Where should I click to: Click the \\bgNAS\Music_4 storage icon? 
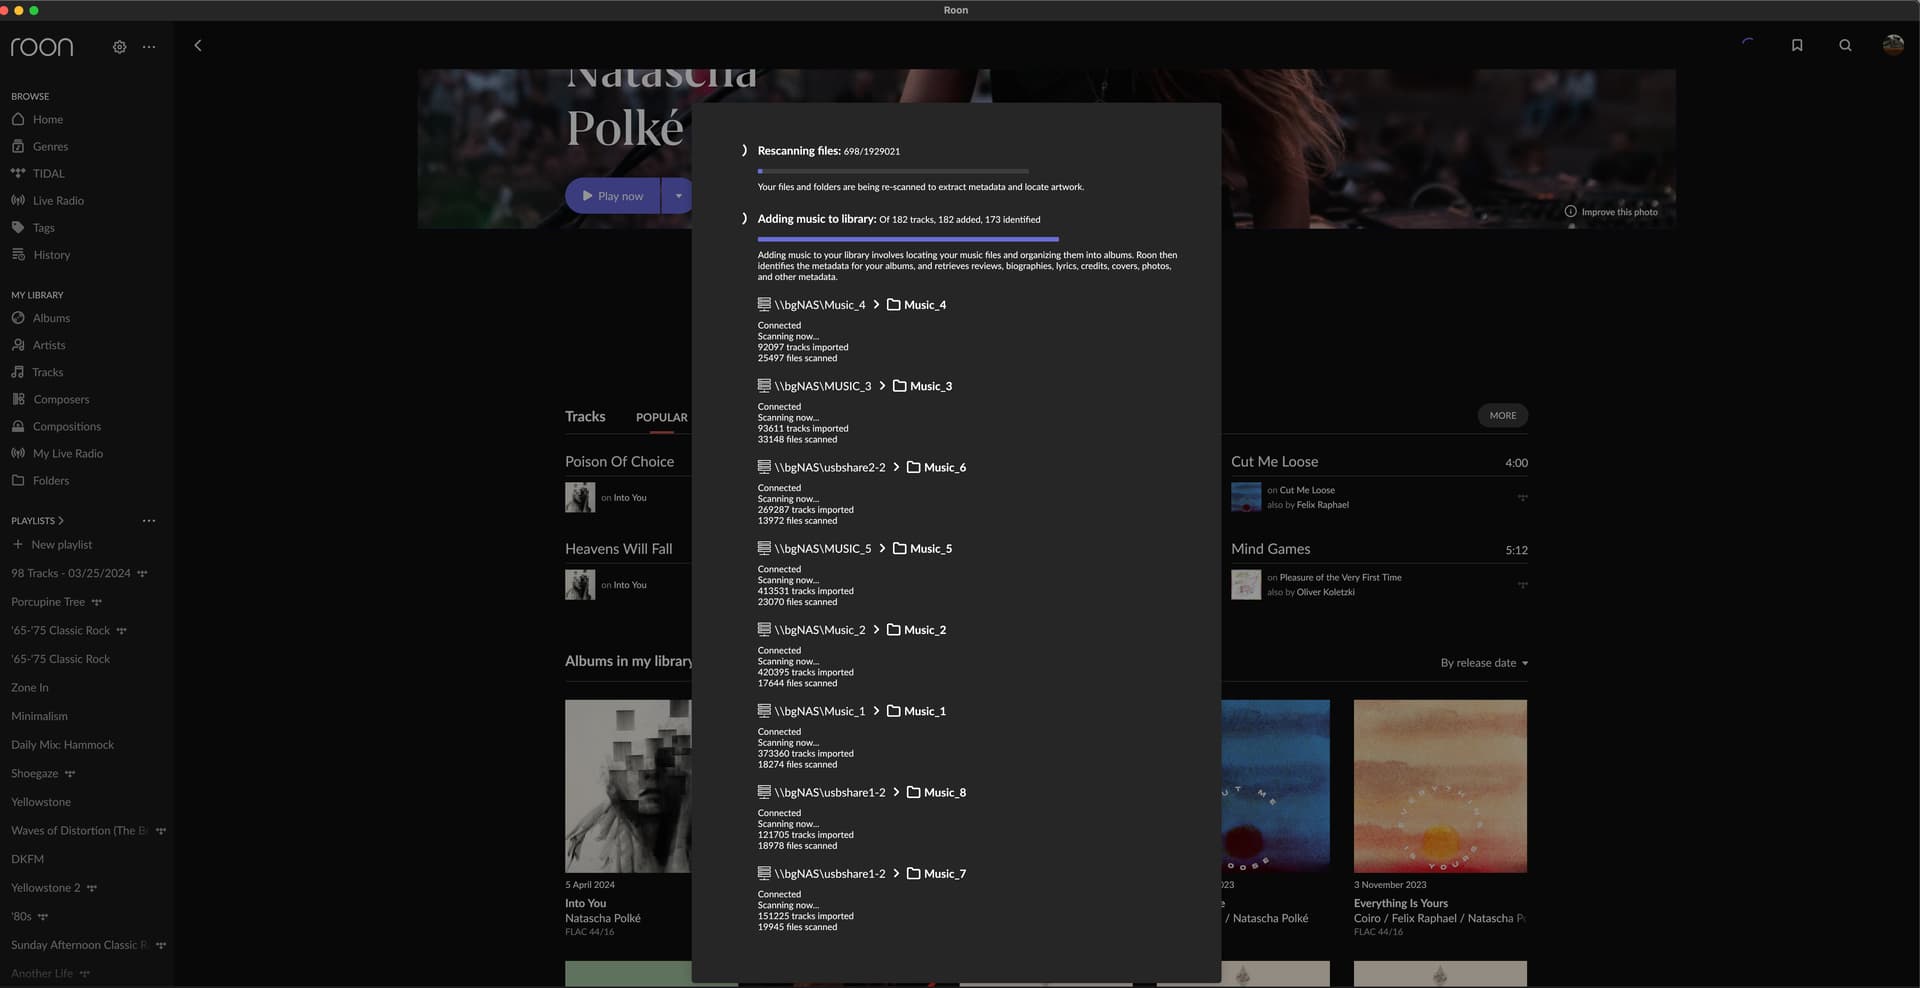[x=764, y=304]
